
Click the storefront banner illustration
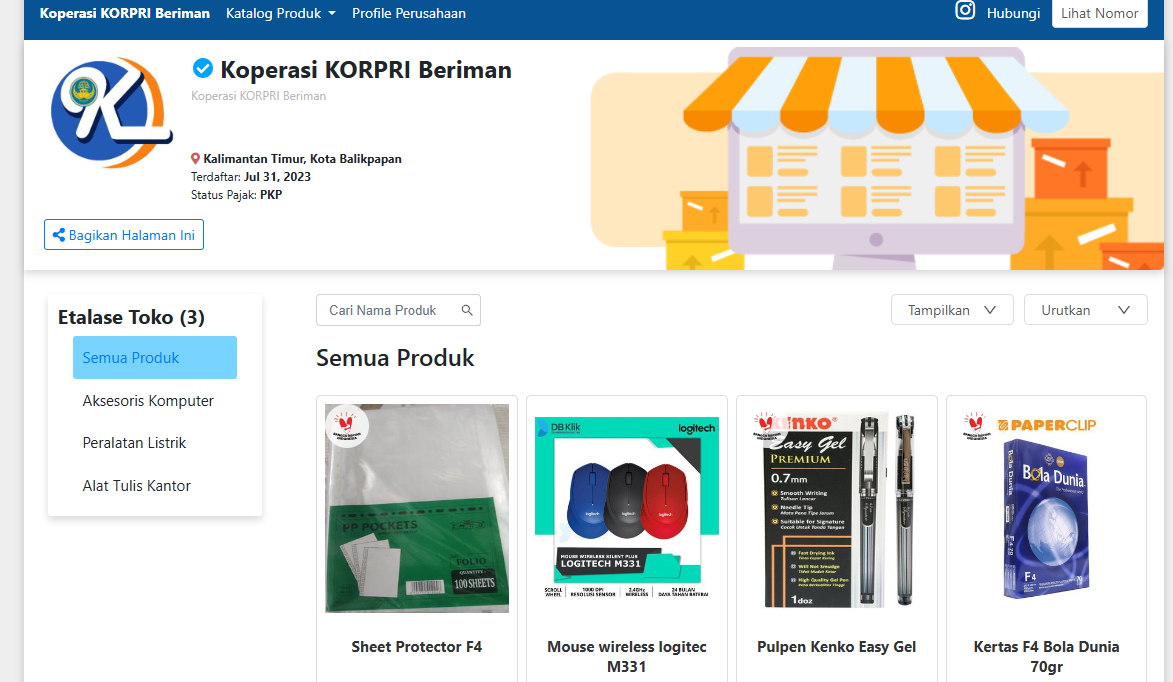click(877, 158)
